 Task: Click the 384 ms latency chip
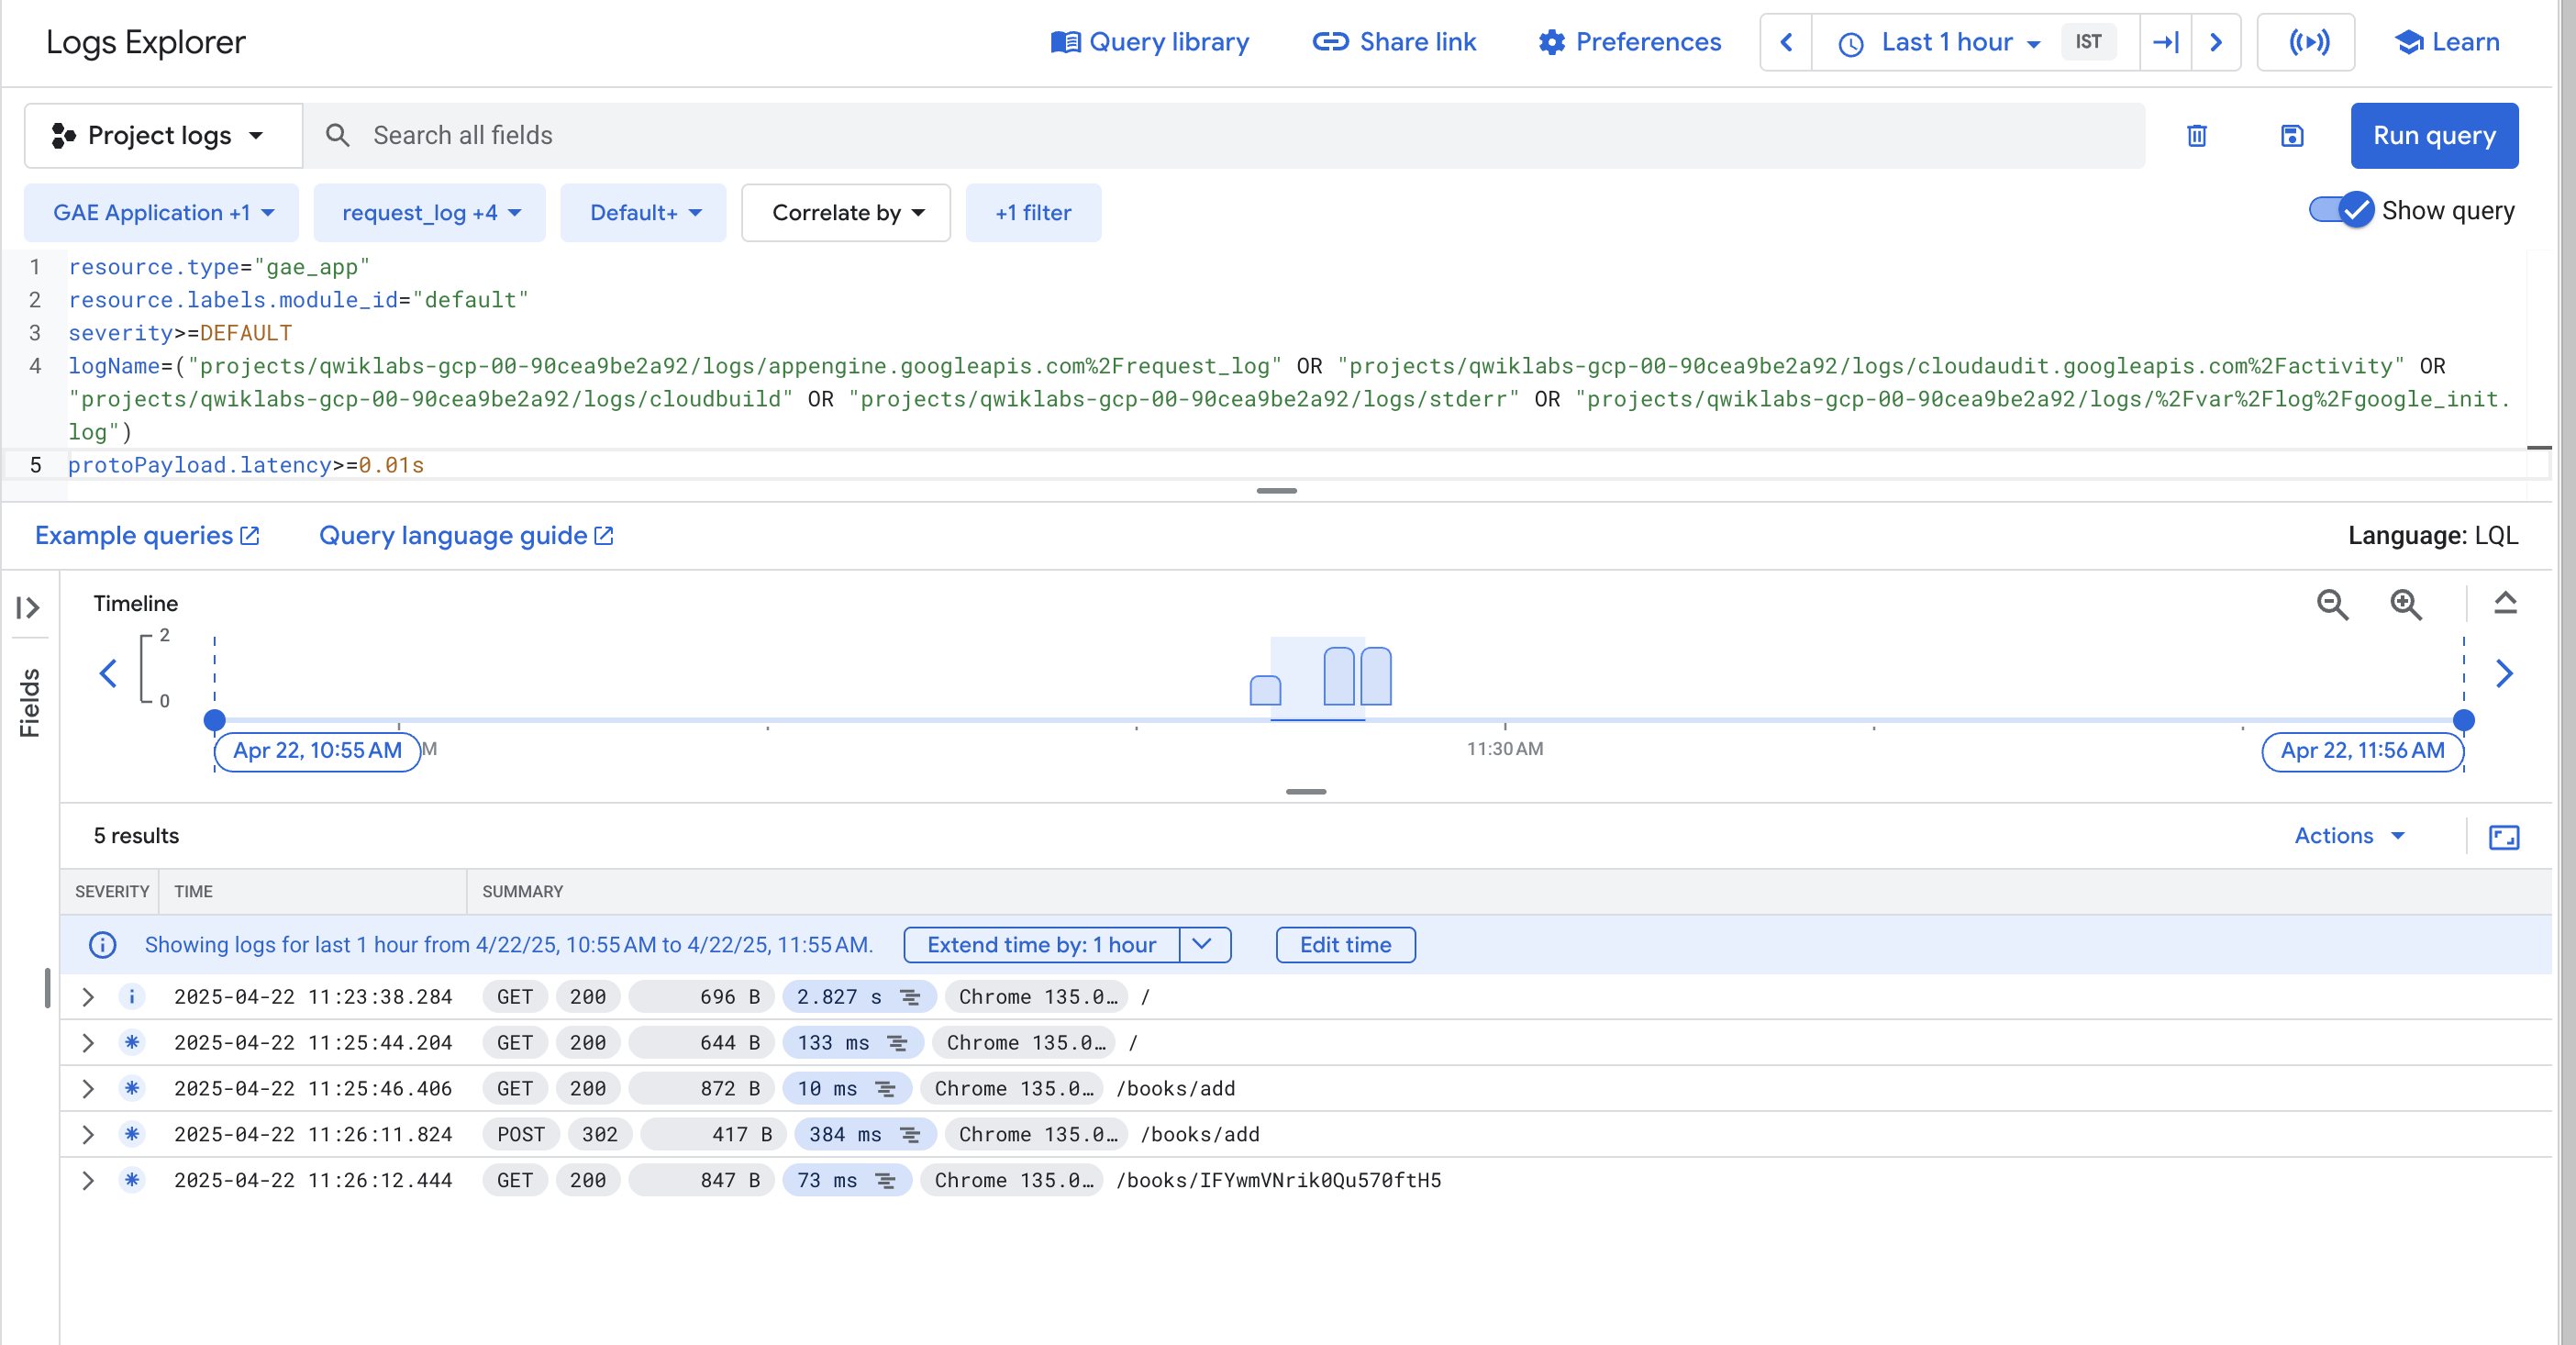(864, 1135)
